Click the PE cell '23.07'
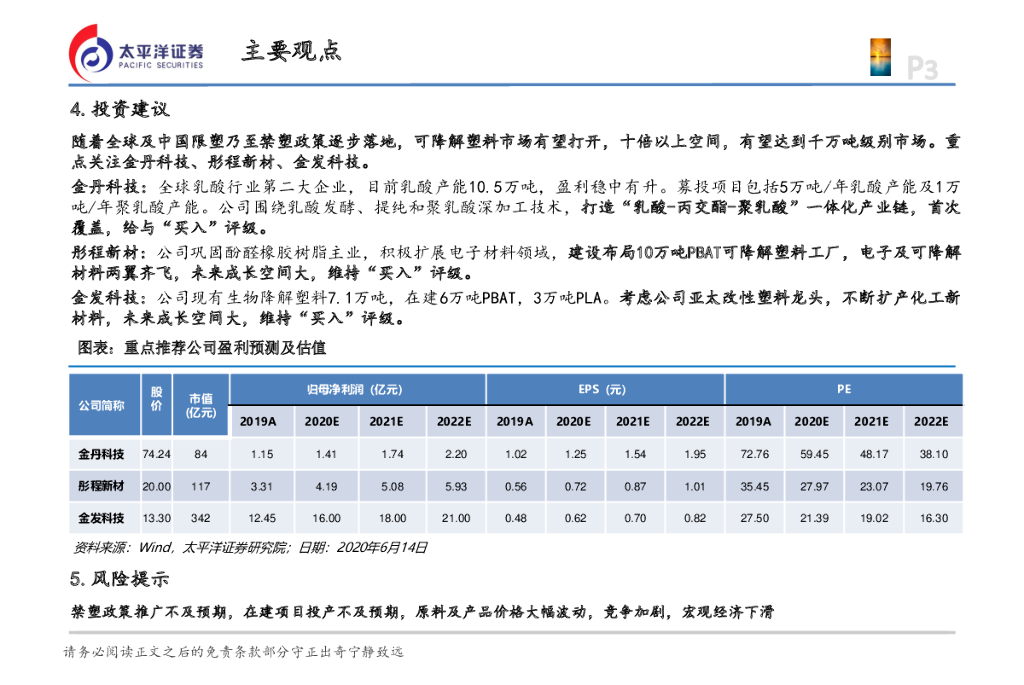The width and height of the screenshot is (1024, 685). [874, 486]
